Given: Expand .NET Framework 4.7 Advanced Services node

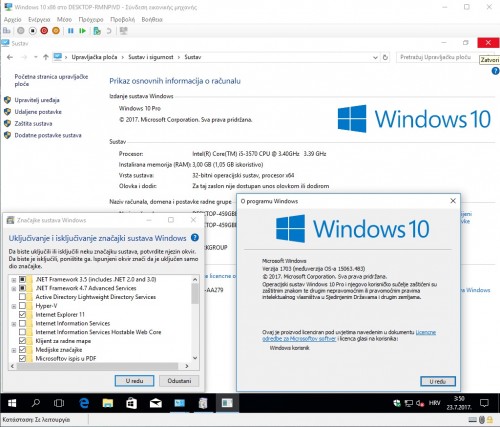Looking at the screenshot, I should [x=14, y=289].
